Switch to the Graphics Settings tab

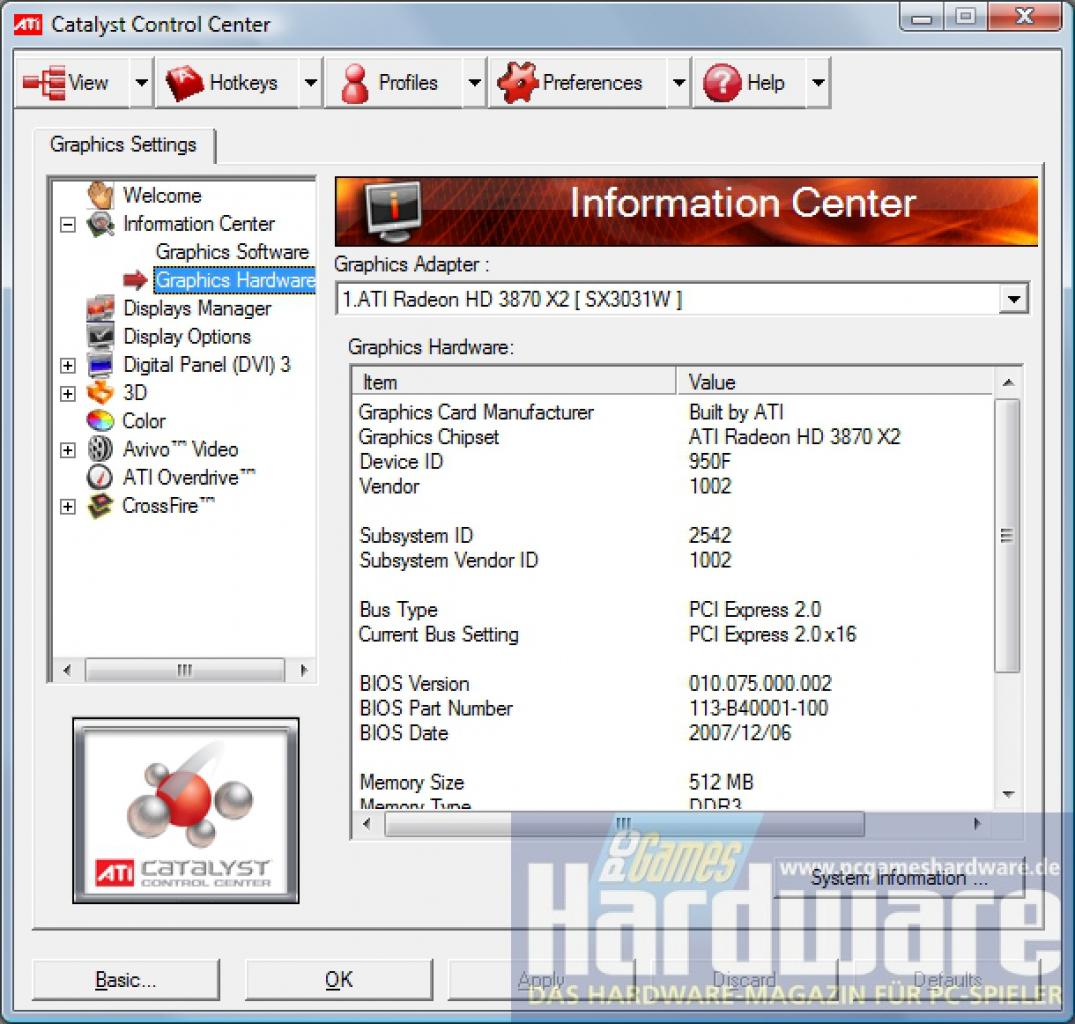coord(123,145)
